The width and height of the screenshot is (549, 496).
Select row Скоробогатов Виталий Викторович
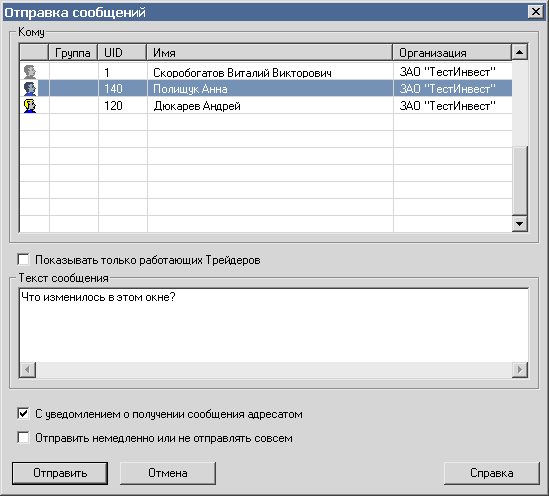266,72
